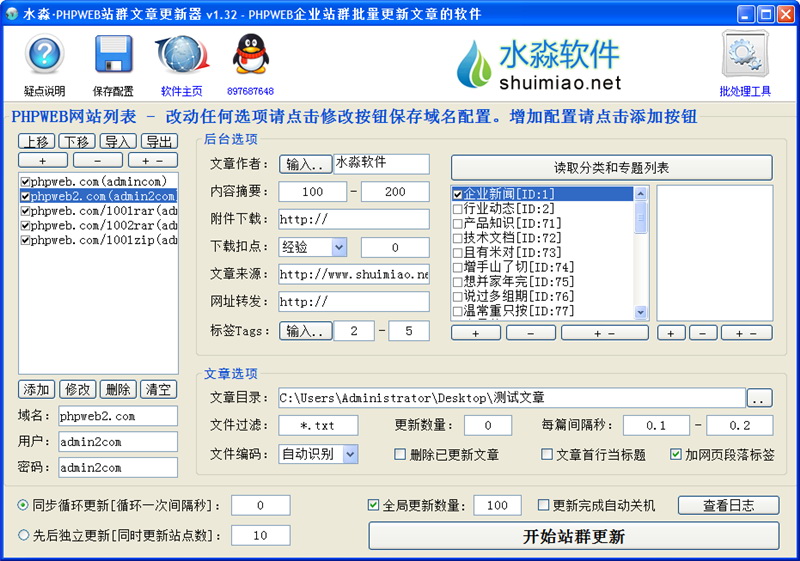
Task: Click the 更新数量 field
Action: tap(488, 425)
